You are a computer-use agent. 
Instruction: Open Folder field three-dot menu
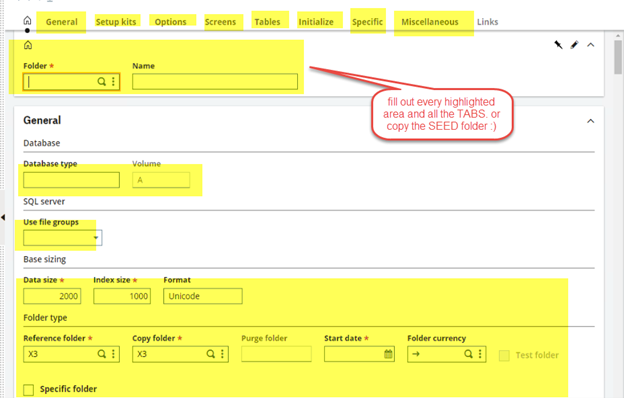[x=113, y=82]
